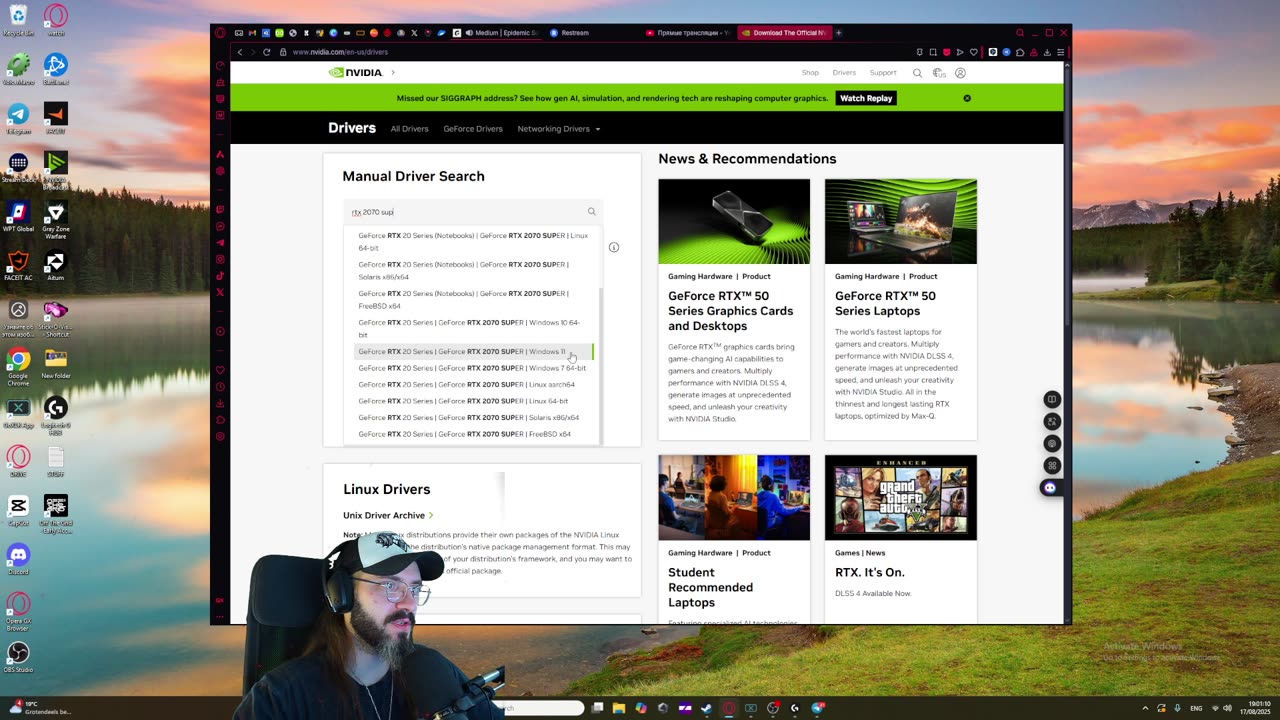Open the CapCut desktop shortcut
Viewport: 1280px width, 720px height.
coord(18,510)
